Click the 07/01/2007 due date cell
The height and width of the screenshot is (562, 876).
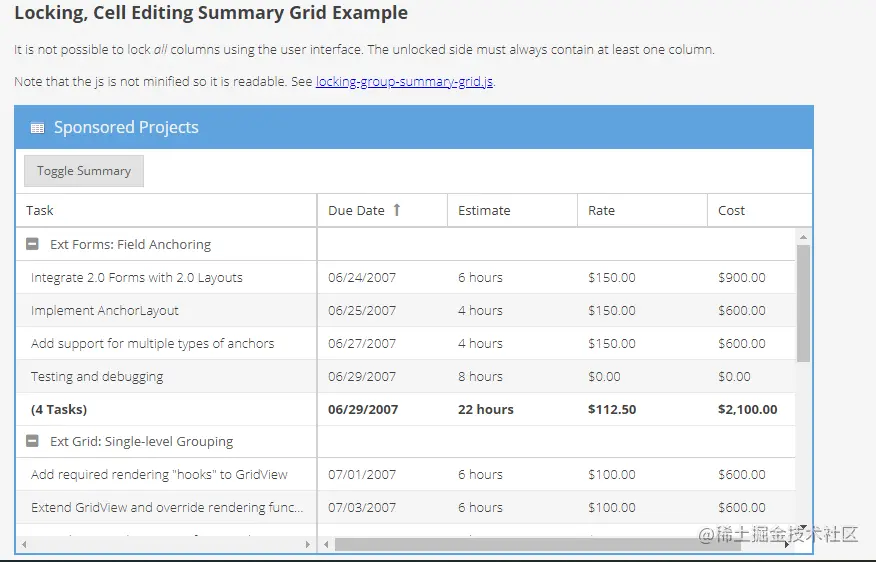tap(382, 475)
